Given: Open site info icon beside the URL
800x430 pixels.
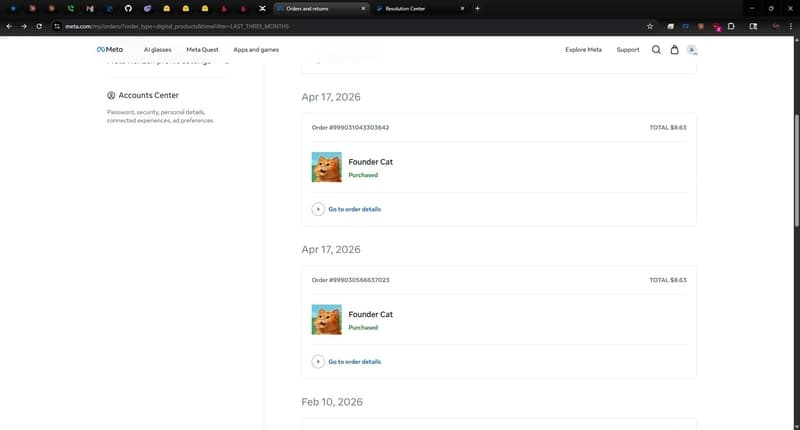Looking at the screenshot, I should click(57, 26).
